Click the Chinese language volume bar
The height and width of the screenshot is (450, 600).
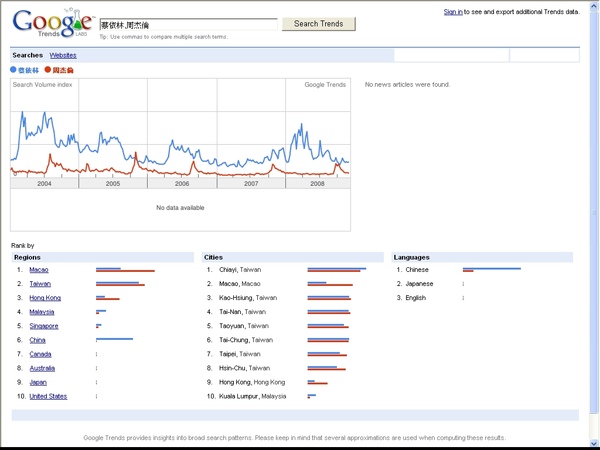492,270
